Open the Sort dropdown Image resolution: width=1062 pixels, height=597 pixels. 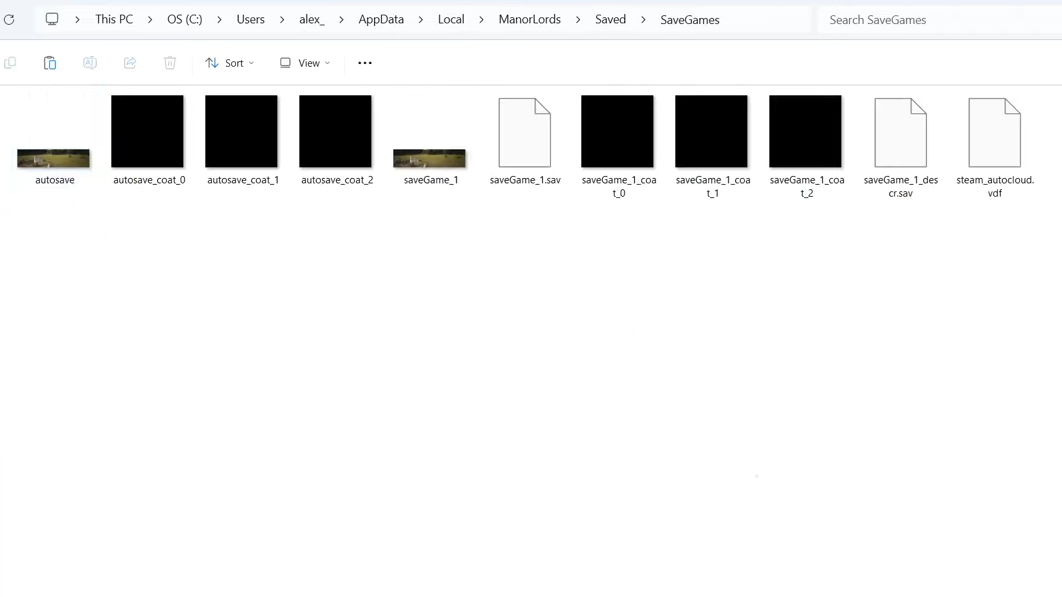click(230, 62)
